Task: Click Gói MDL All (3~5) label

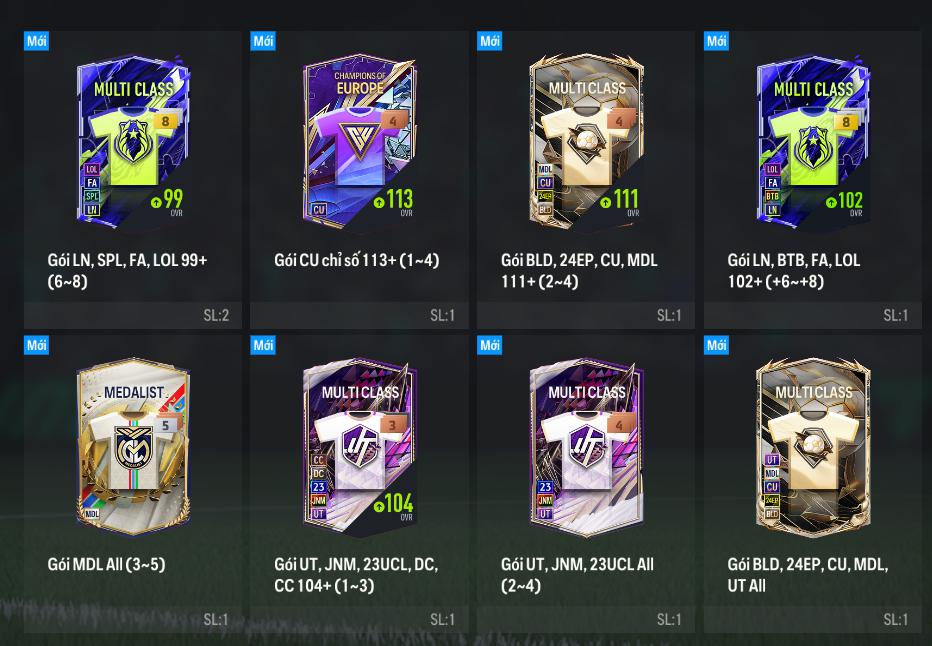Action: [106, 565]
